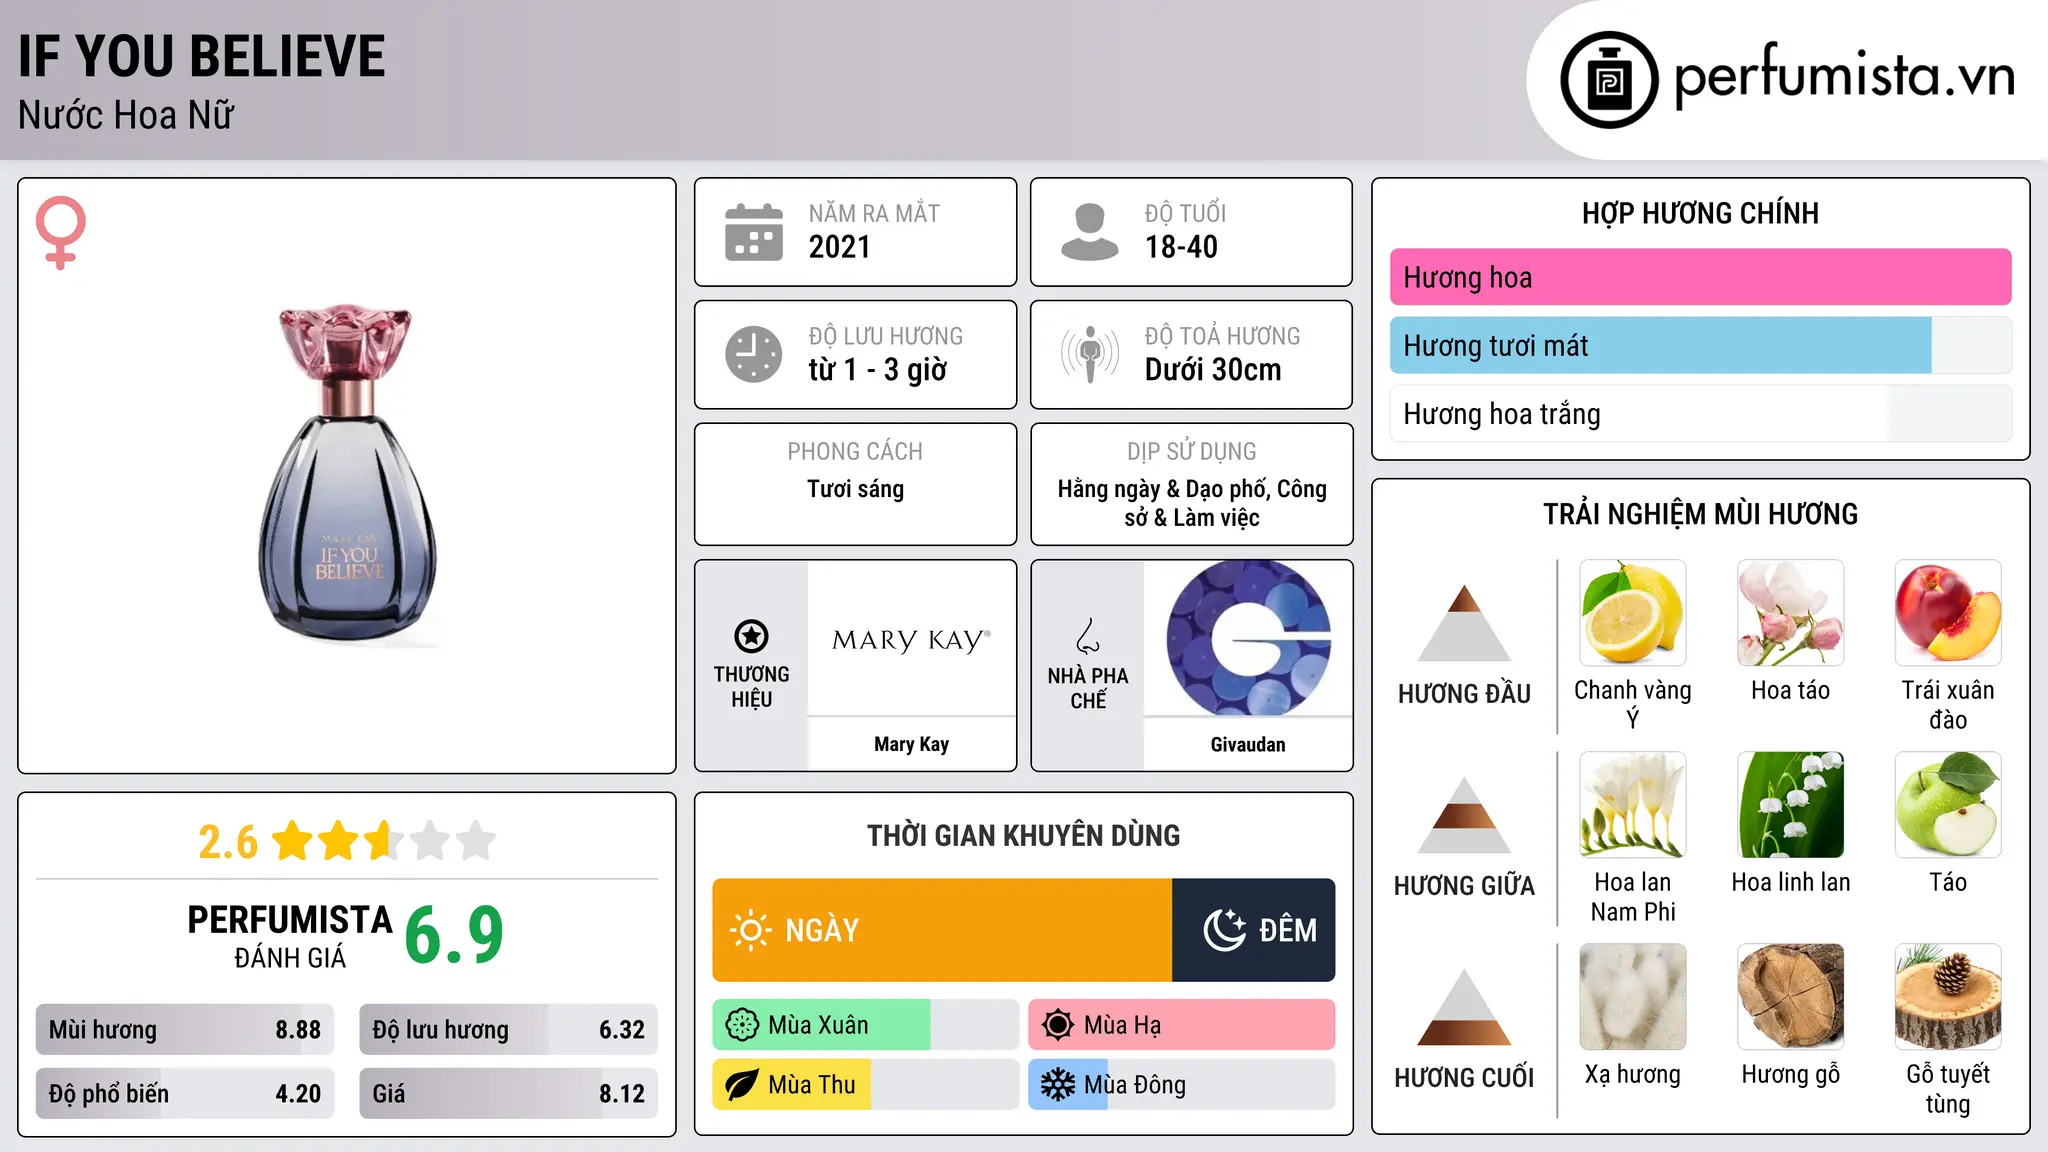
Task: Click the Hợp hương chính heading
Action: (1700, 213)
